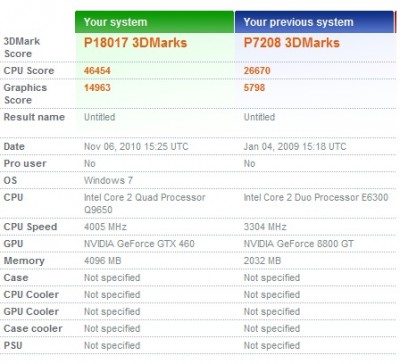The image size is (400, 364).
Task: Click the green "Your system" column header
Action: (x=155, y=22)
